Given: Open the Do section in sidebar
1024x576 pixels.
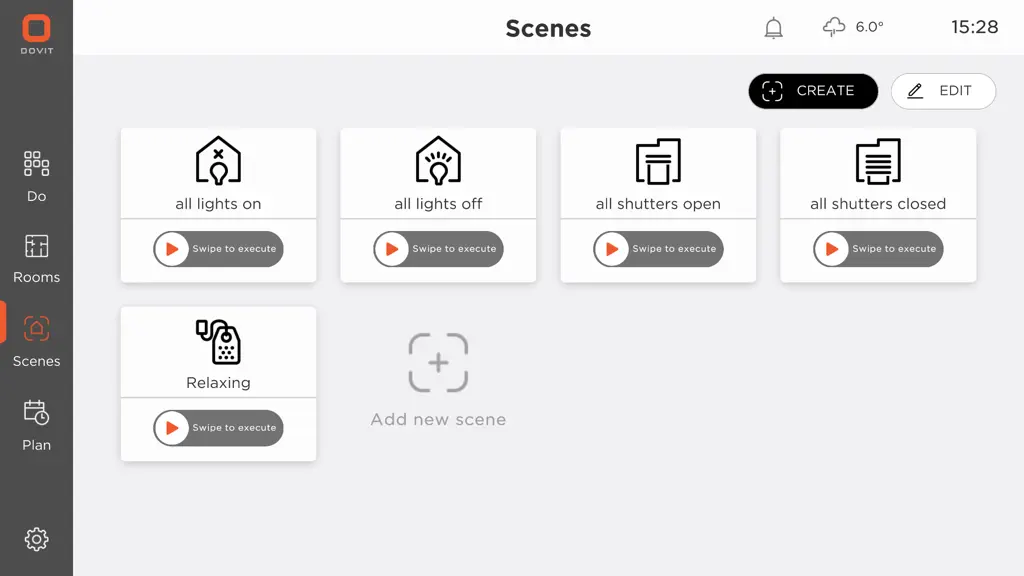Looking at the screenshot, I should point(37,176).
